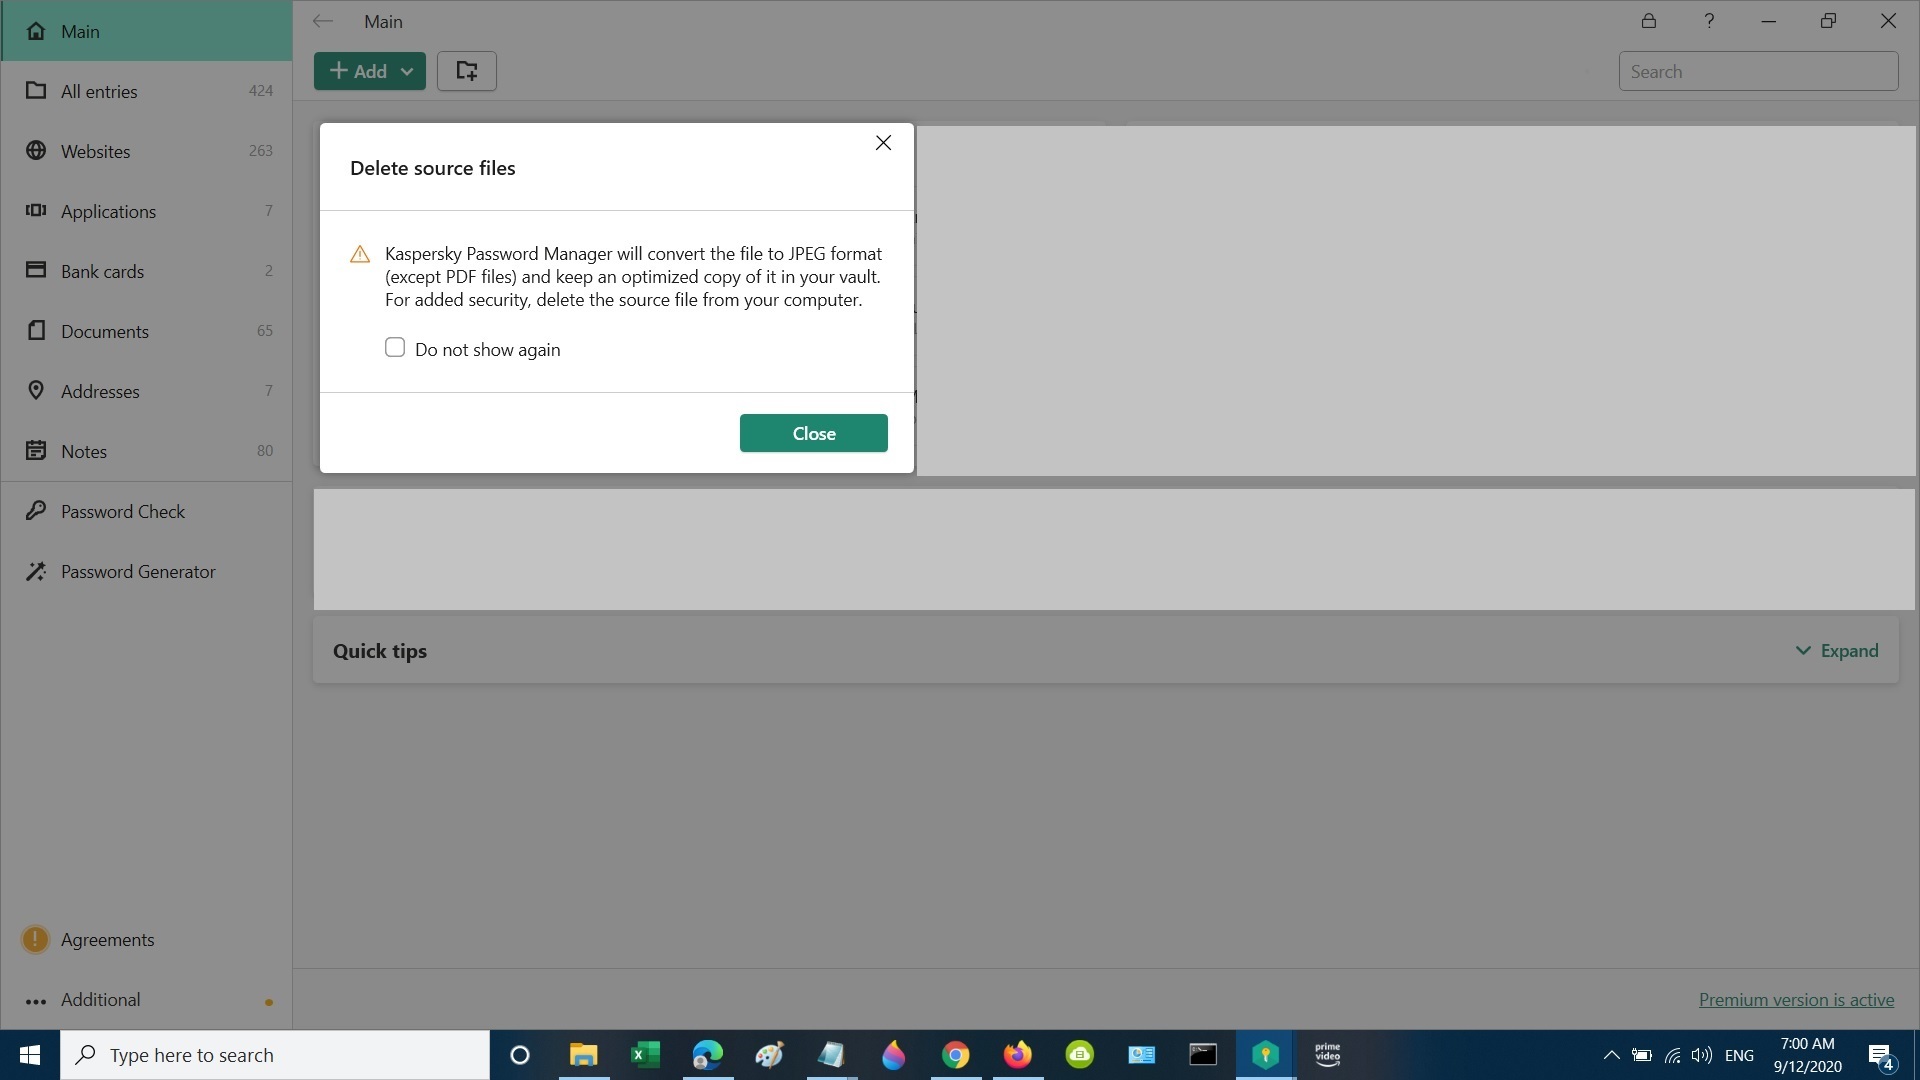The image size is (1920, 1080).
Task: Open the Applications category
Action: 147,211
